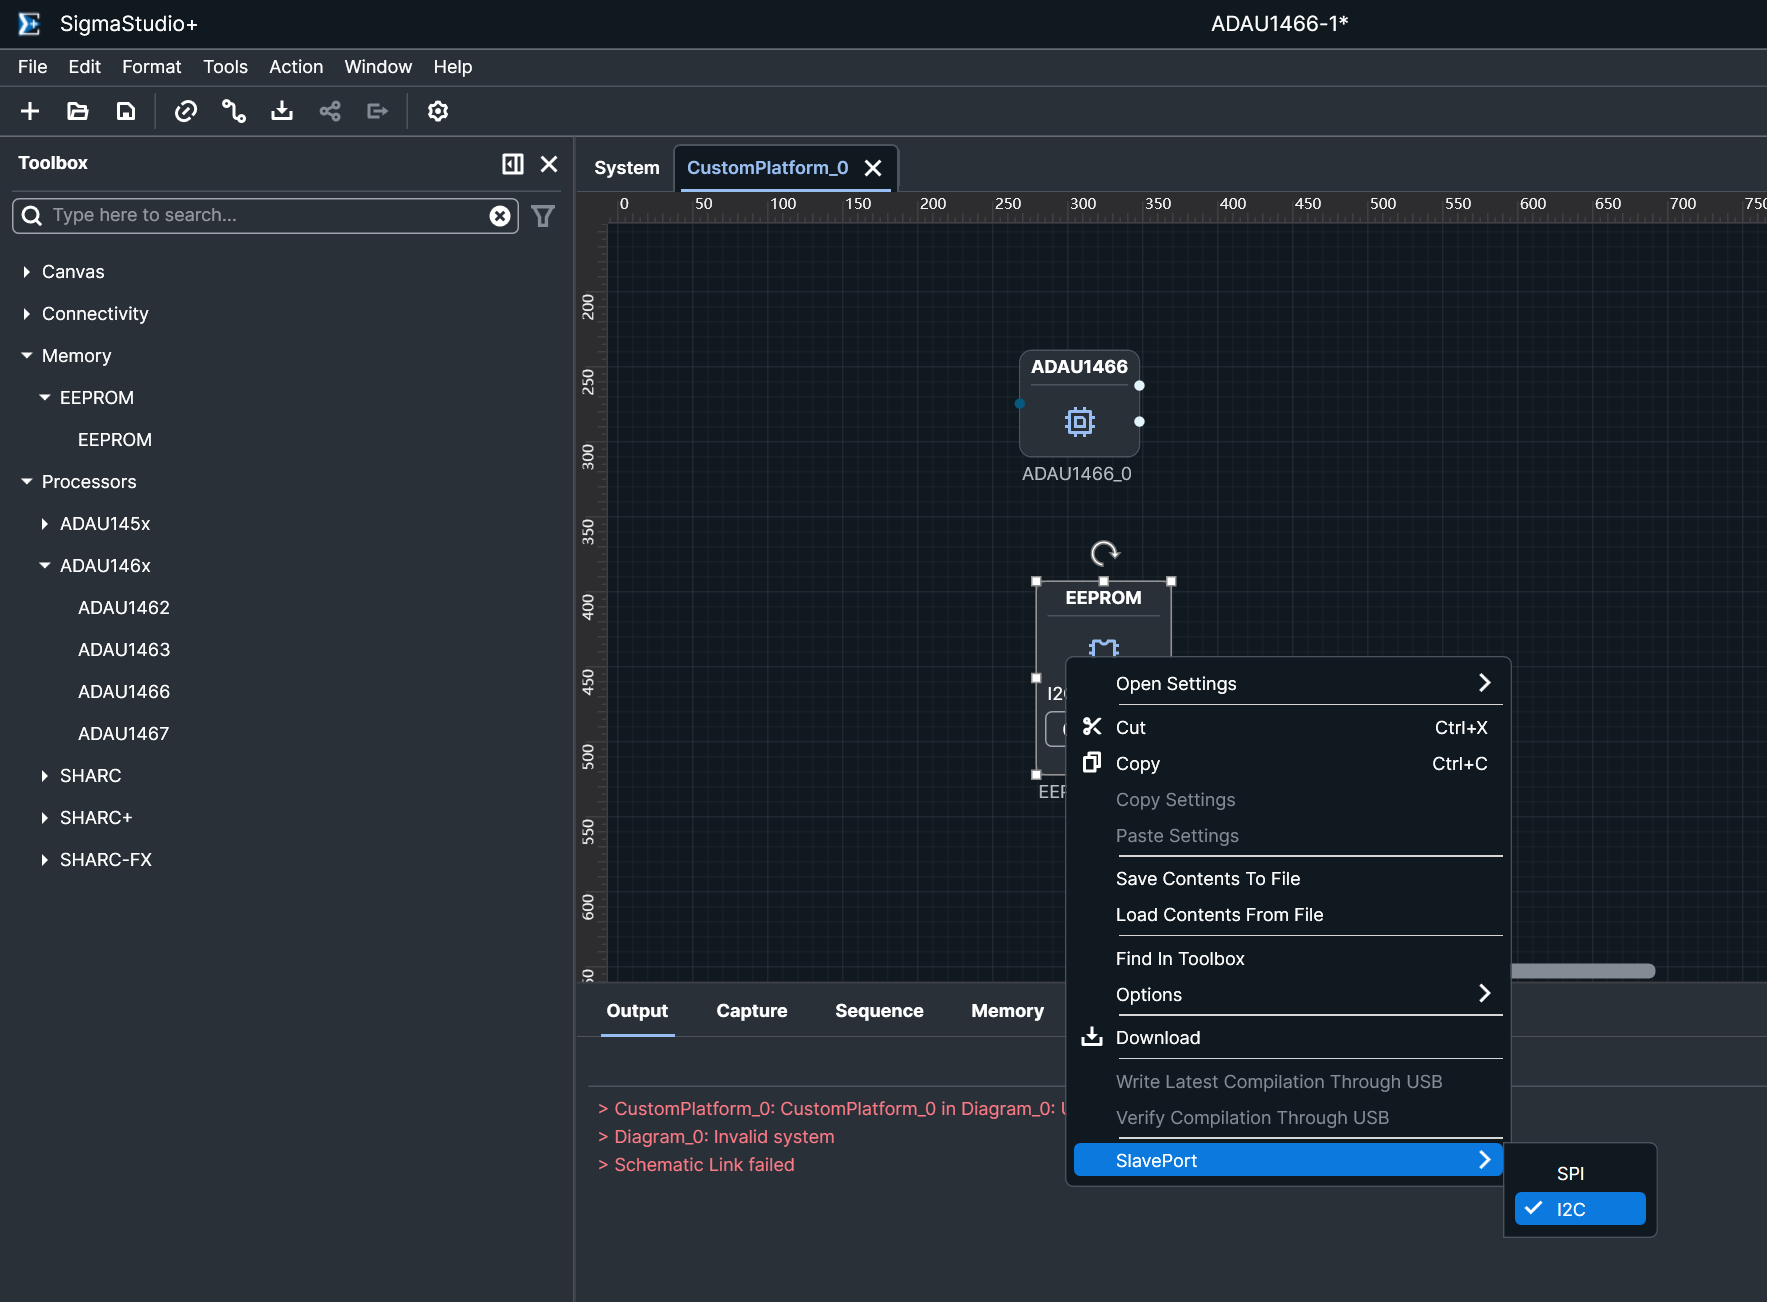
Task: Expand the ADAU145x tree group
Action: 45,524
